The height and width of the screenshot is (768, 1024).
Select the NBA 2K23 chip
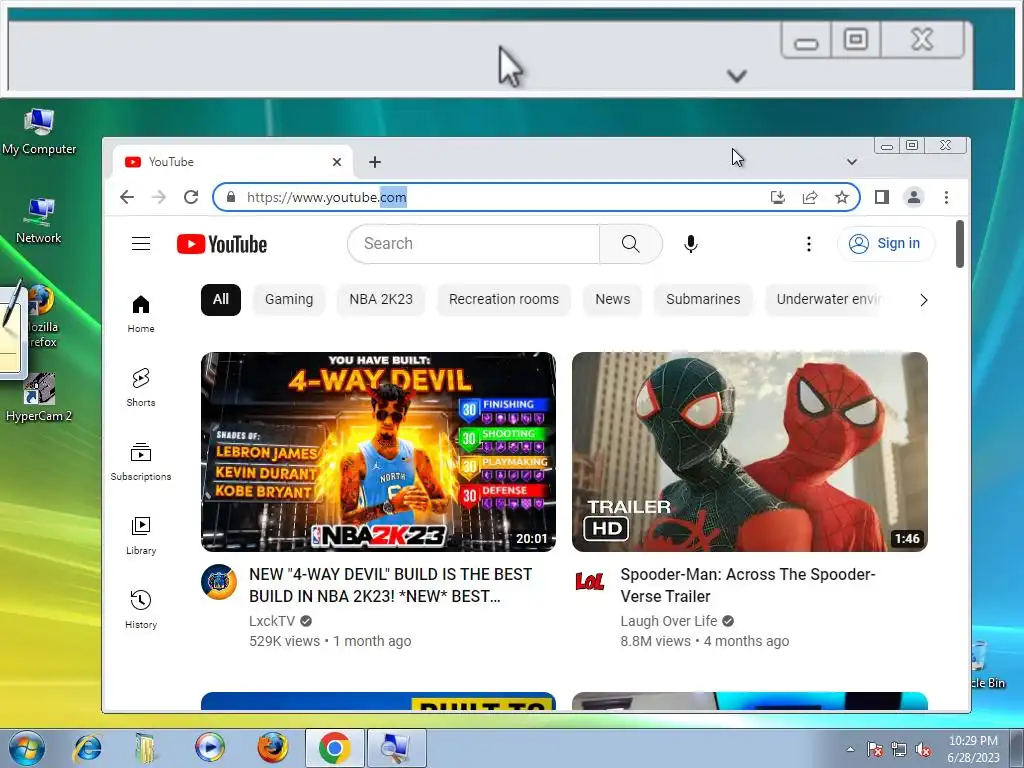point(381,300)
